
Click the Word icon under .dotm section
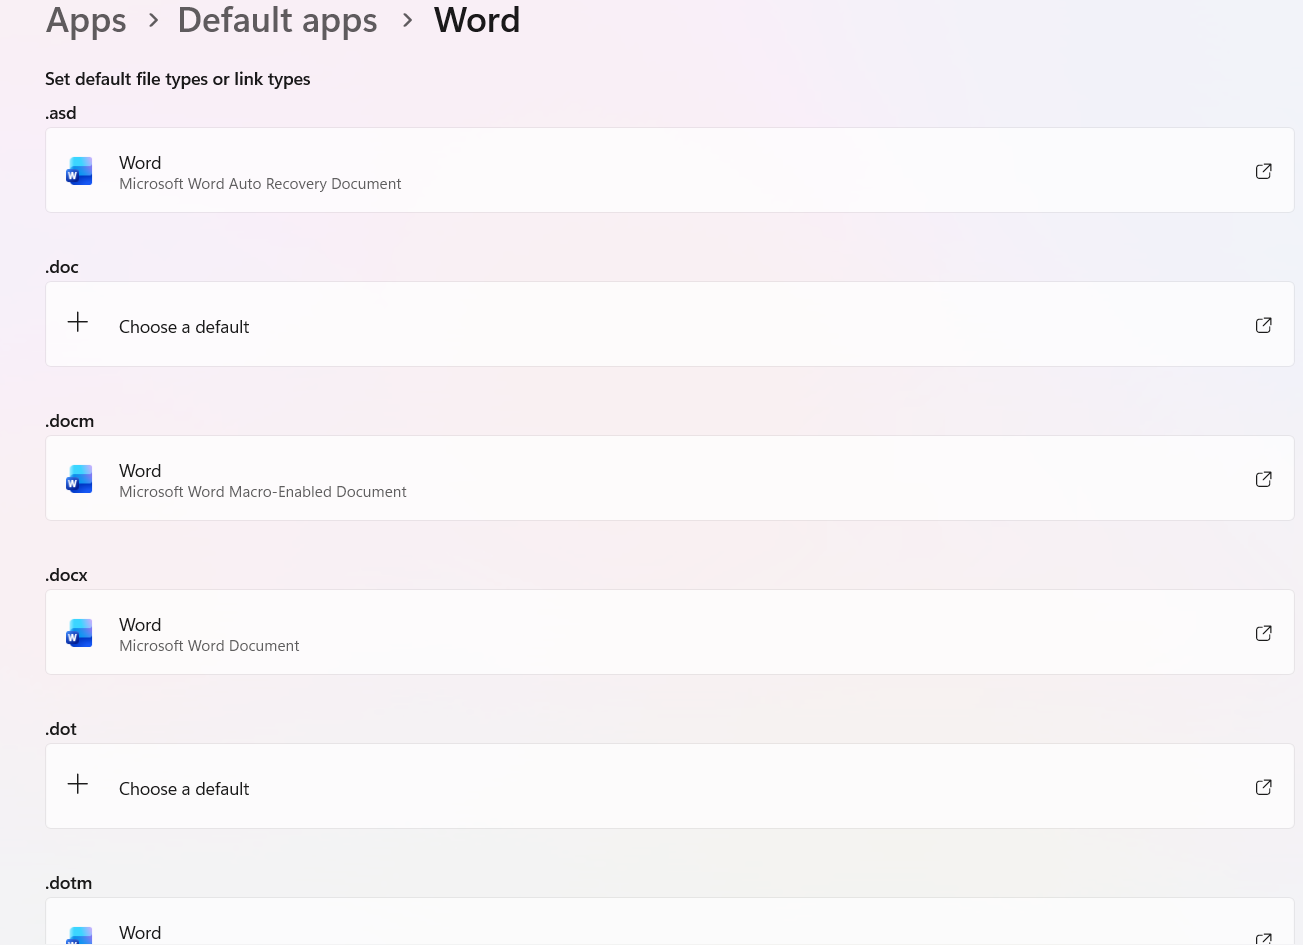(79, 935)
